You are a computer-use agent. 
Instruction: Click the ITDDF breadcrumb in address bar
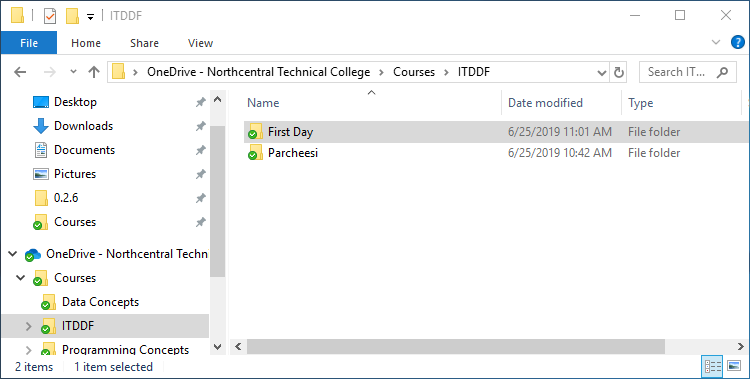(474, 72)
